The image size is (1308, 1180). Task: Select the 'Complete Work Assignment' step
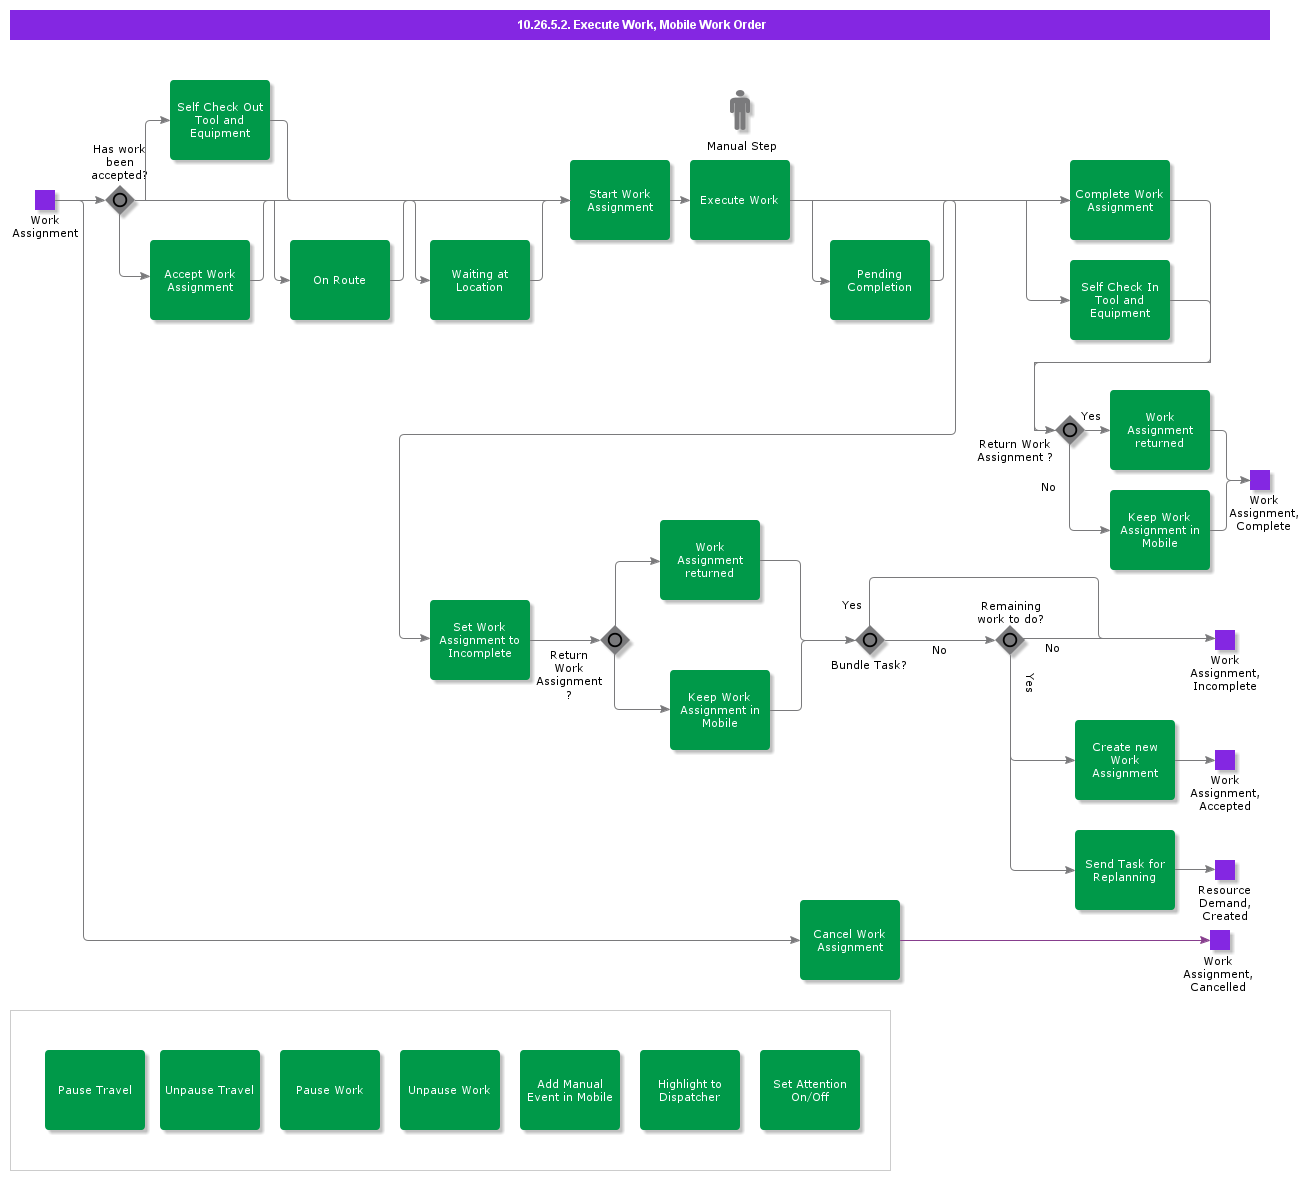tap(1120, 200)
